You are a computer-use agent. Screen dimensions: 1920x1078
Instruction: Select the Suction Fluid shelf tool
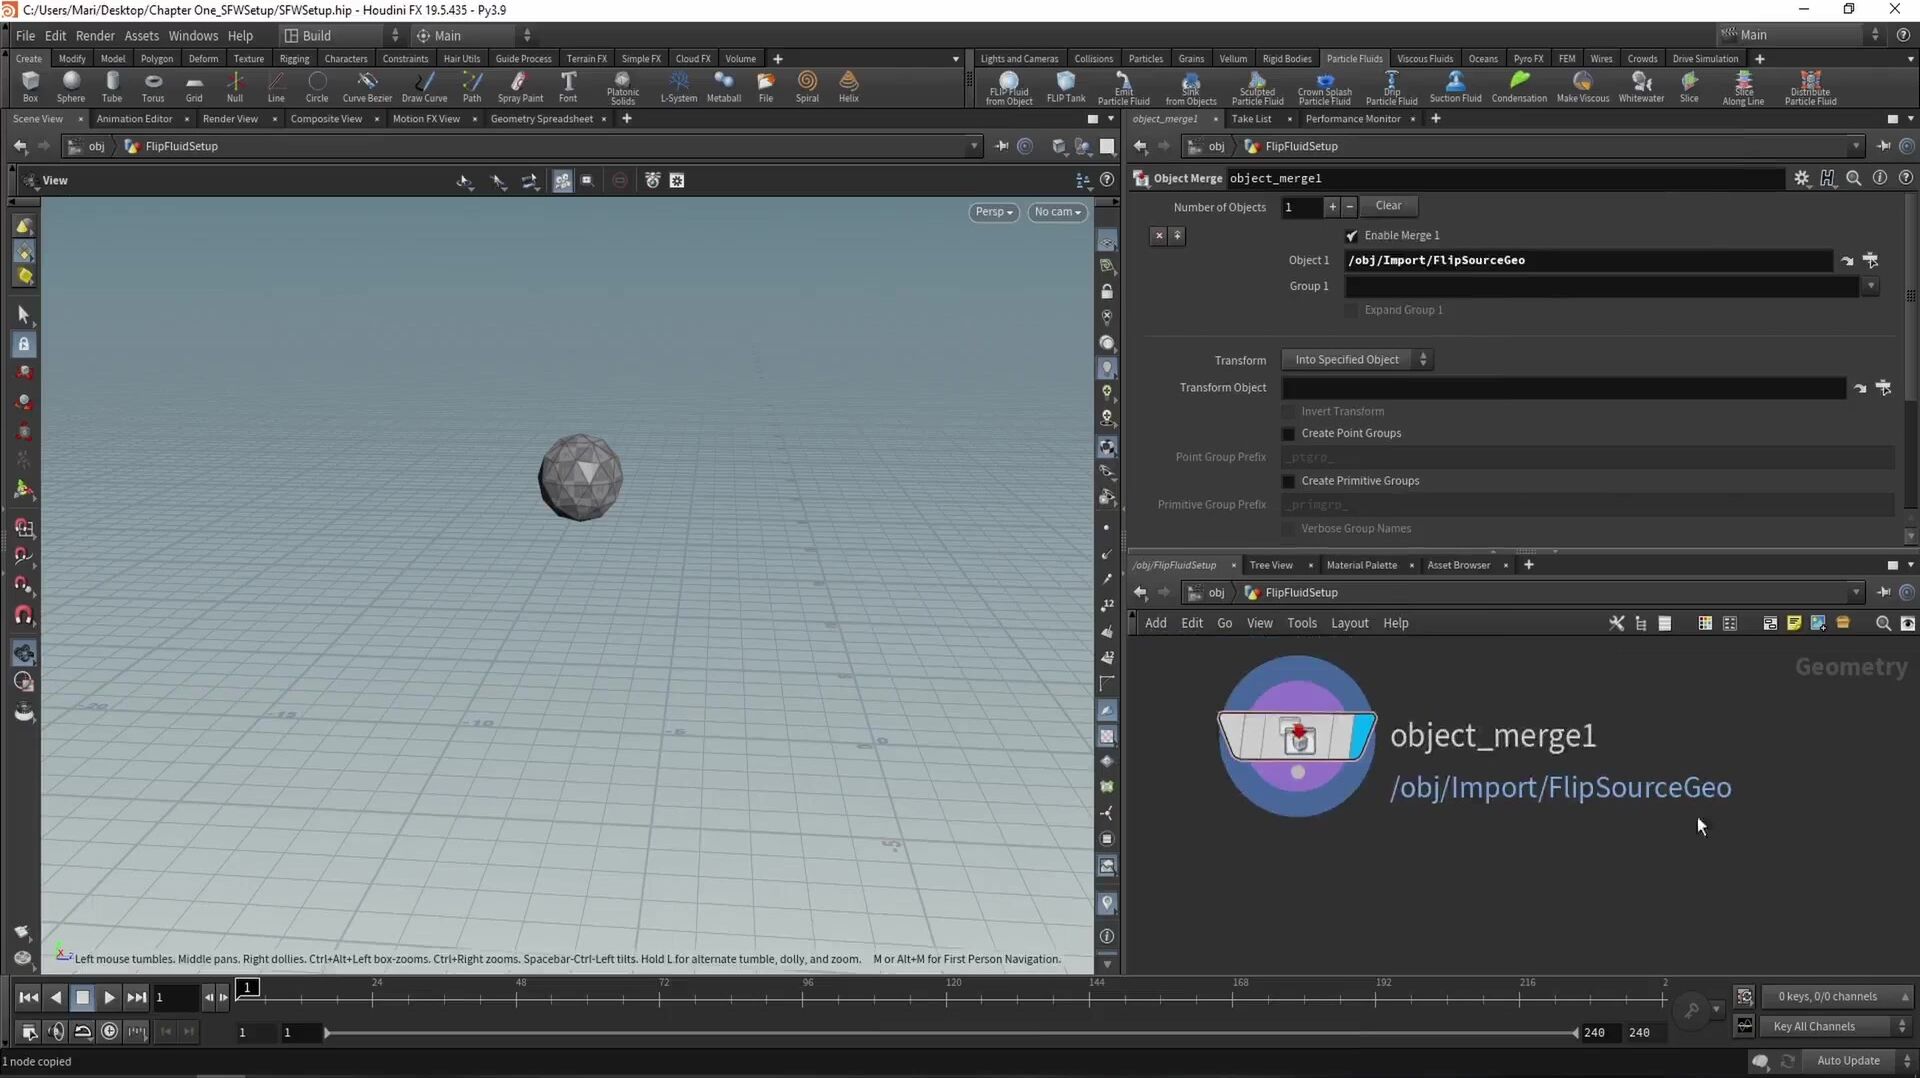(1455, 86)
